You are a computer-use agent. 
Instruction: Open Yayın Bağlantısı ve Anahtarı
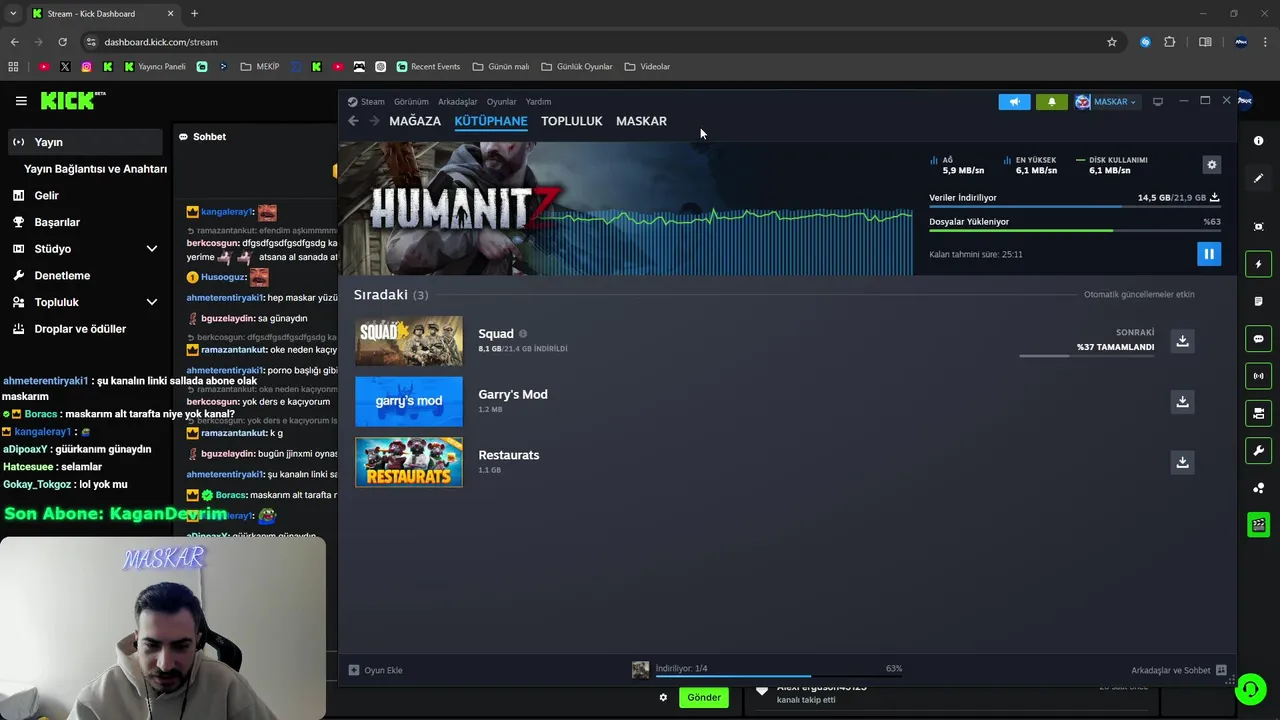(x=95, y=169)
